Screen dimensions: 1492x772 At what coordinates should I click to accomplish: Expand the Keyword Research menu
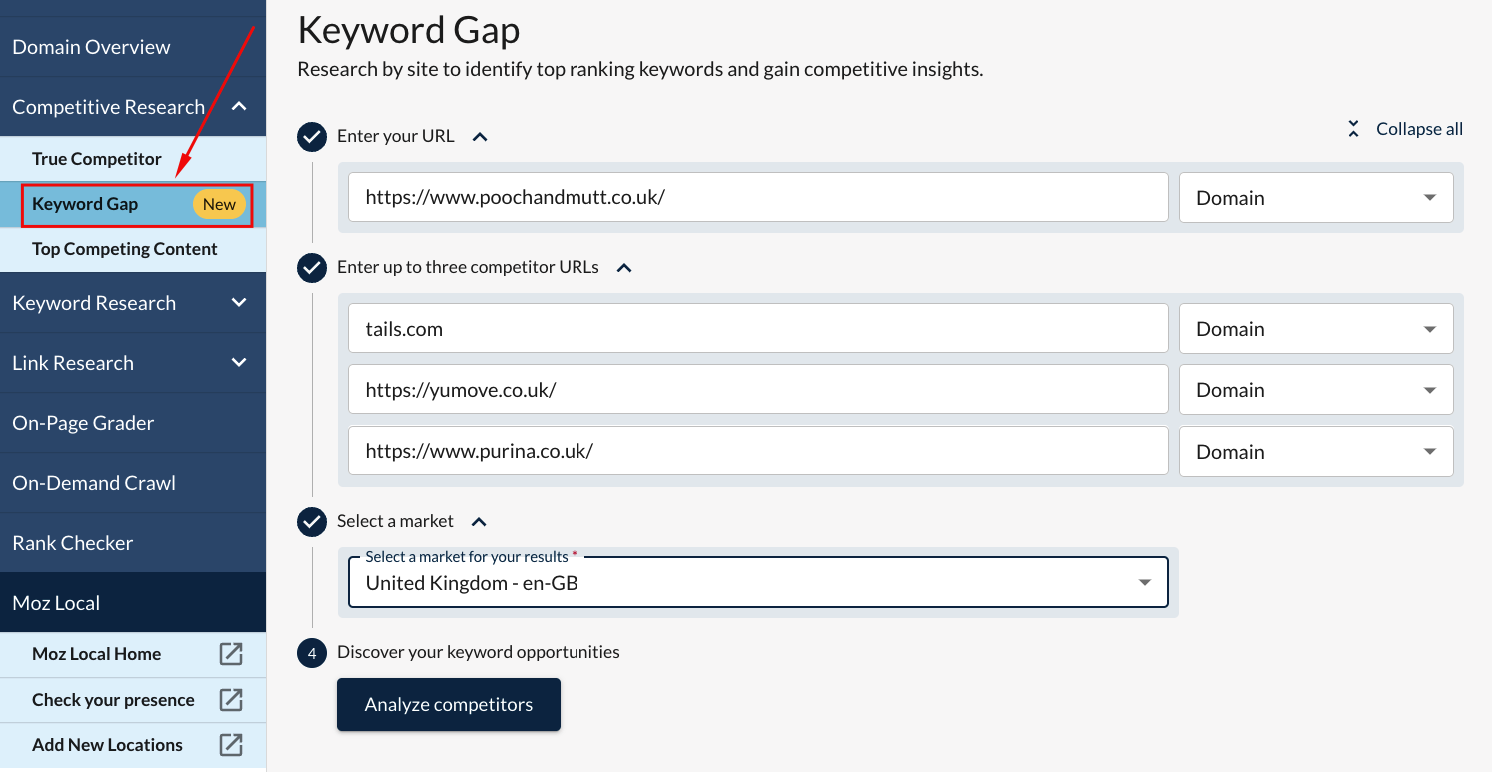pyautogui.click(x=239, y=303)
